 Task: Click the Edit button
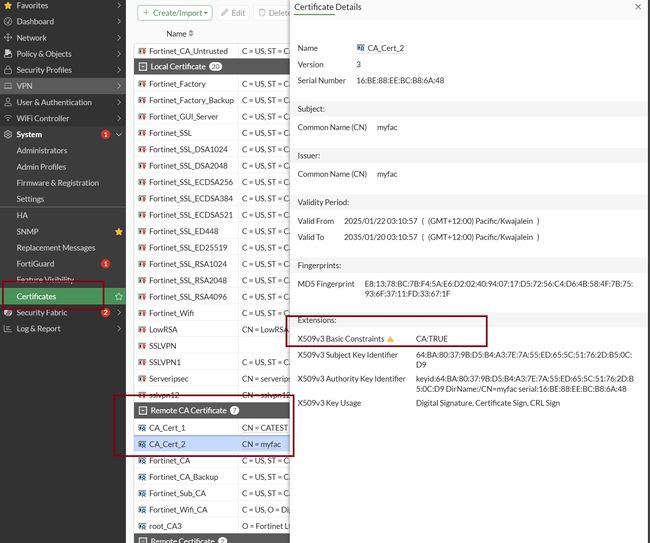233,13
